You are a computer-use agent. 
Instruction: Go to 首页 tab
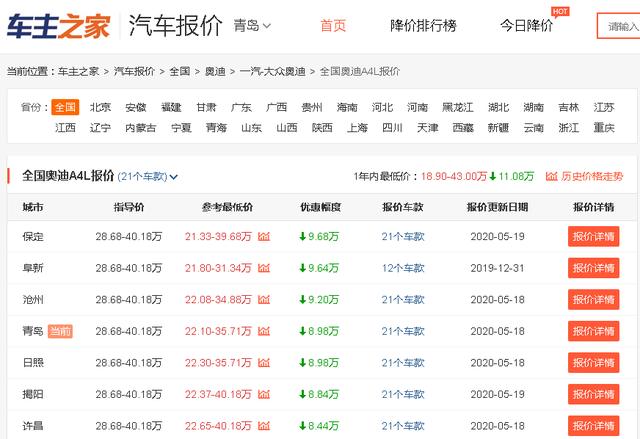tap(333, 26)
